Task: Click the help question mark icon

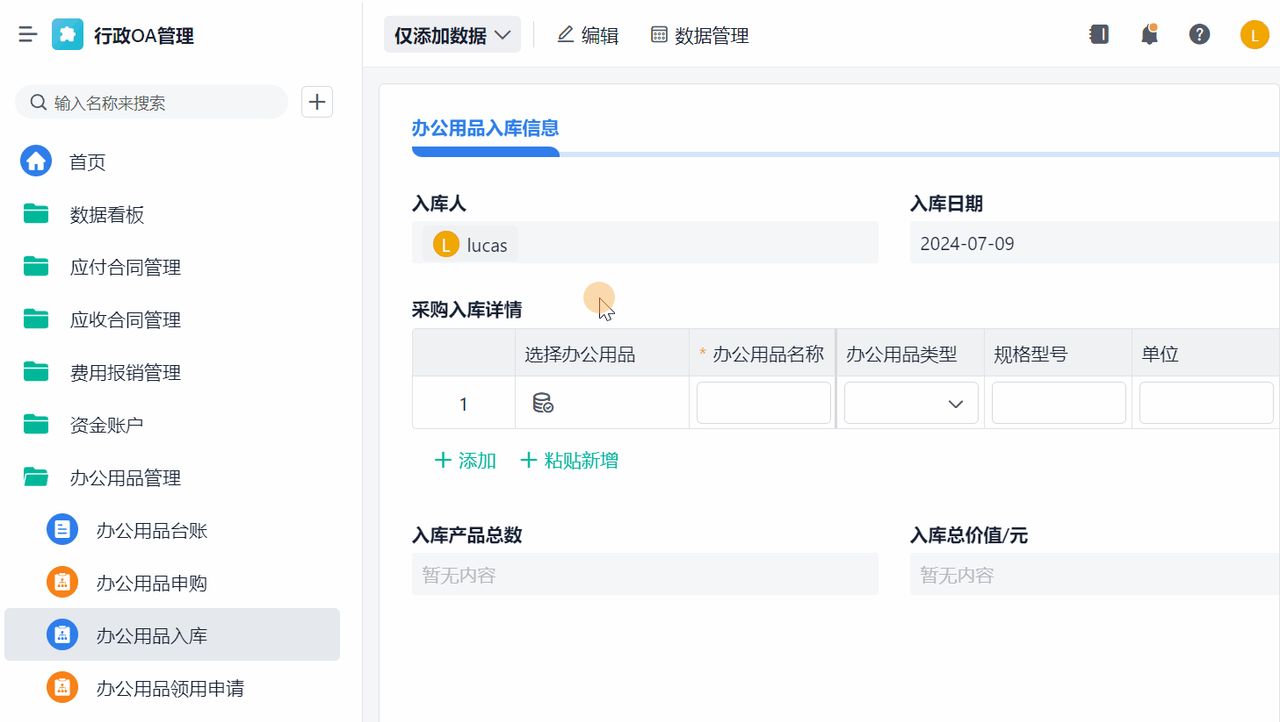Action: pyautogui.click(x=1199, y=33)
